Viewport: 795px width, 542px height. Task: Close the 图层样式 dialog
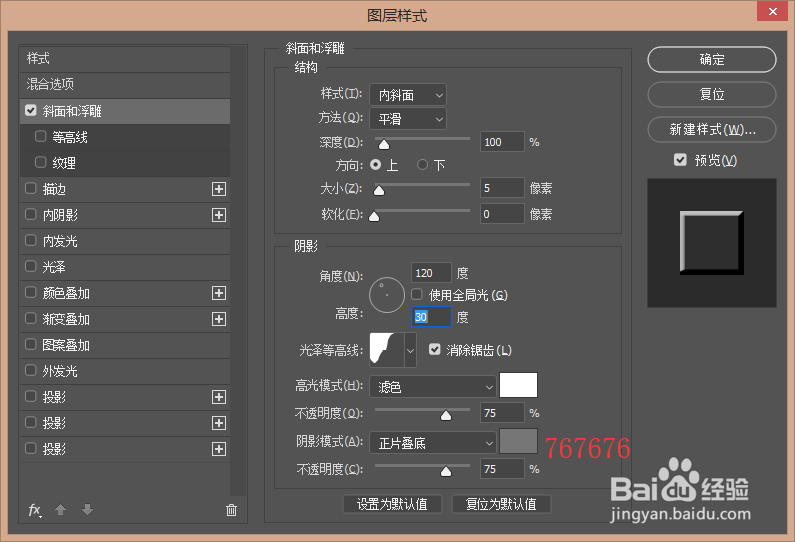pos(772,11)
